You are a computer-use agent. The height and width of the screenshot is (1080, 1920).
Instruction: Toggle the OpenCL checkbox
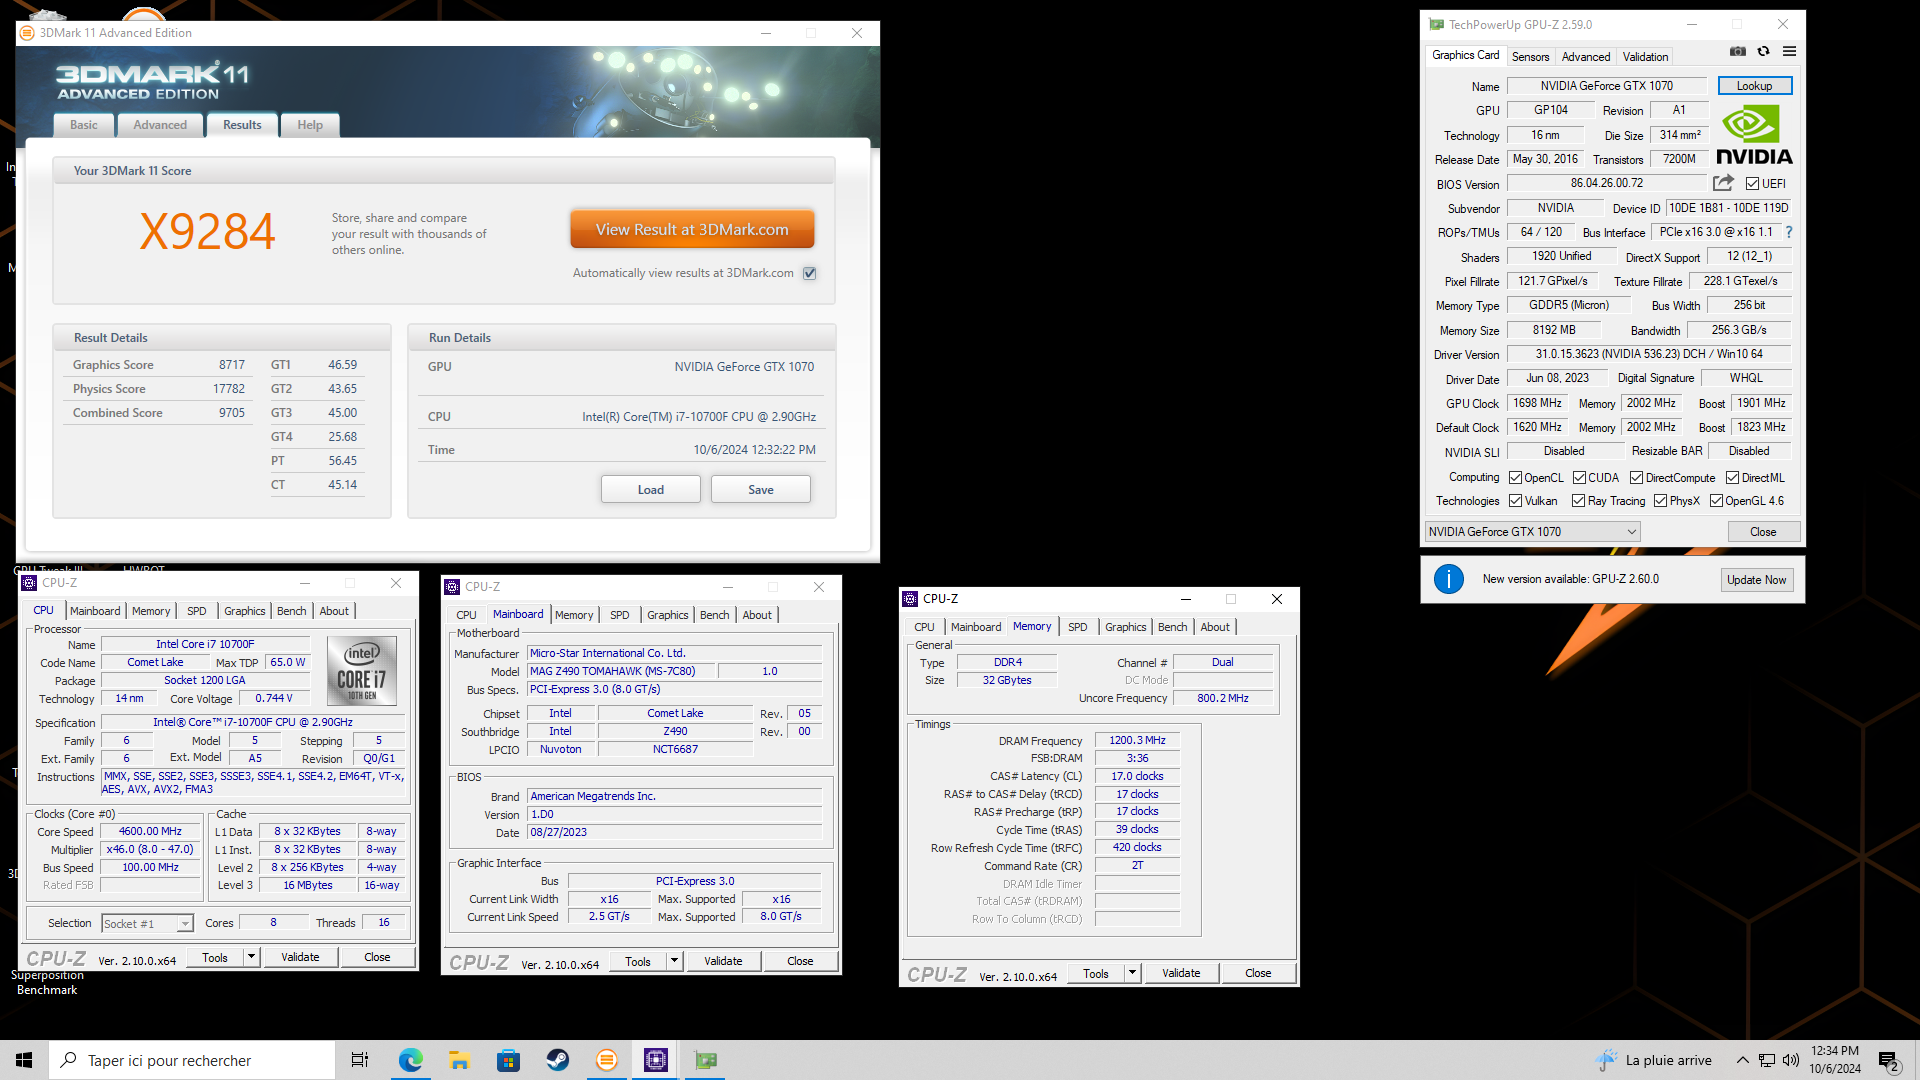point(1515,478)
